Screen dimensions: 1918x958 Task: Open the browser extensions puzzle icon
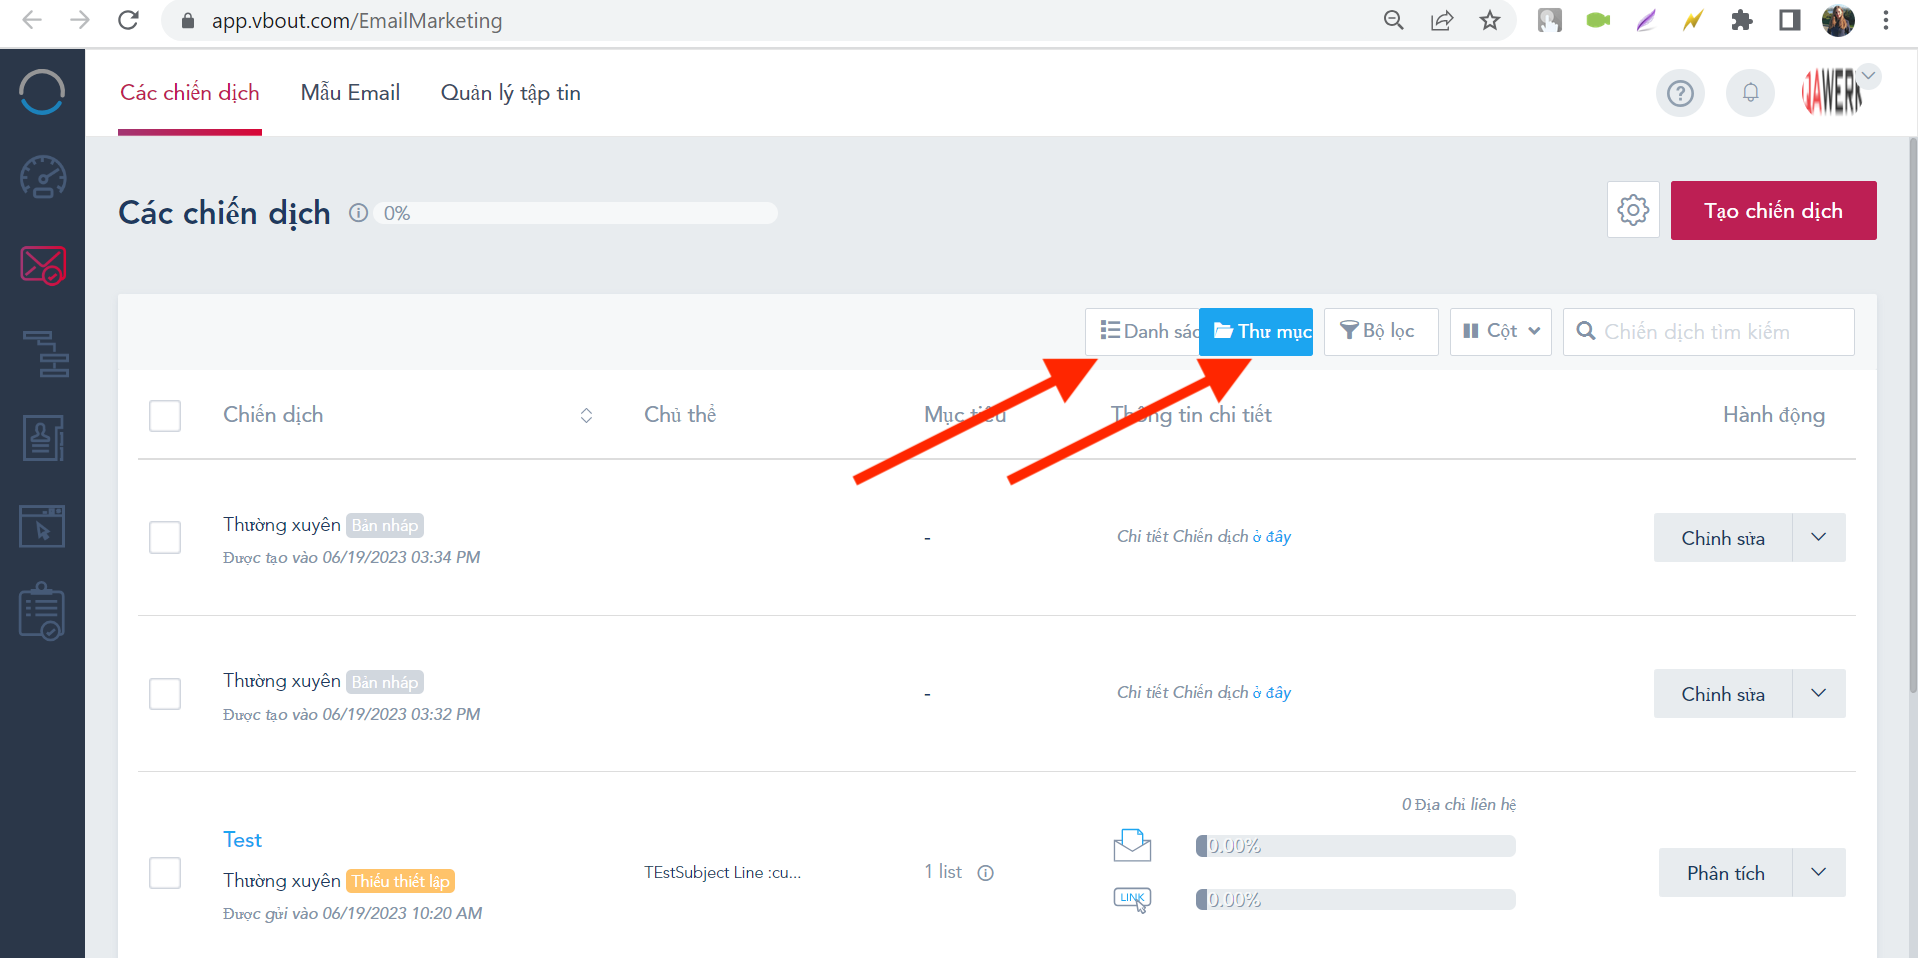[x=1742, y=20]
